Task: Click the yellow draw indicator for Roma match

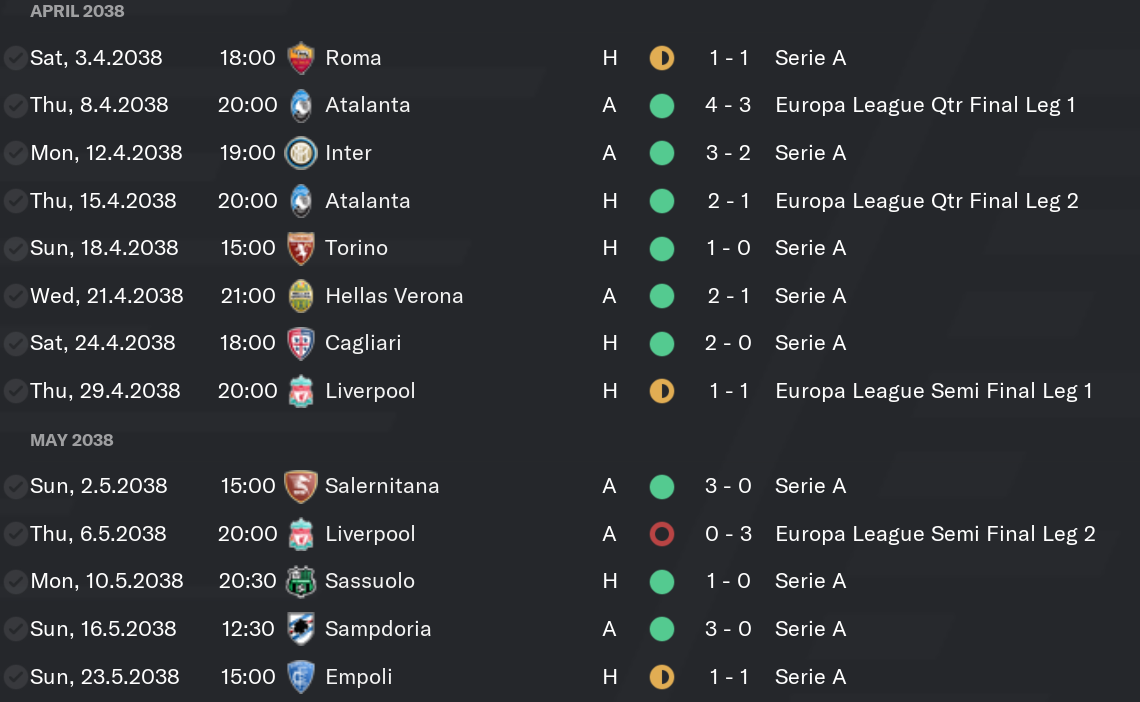Action: (x=662, y=58)
